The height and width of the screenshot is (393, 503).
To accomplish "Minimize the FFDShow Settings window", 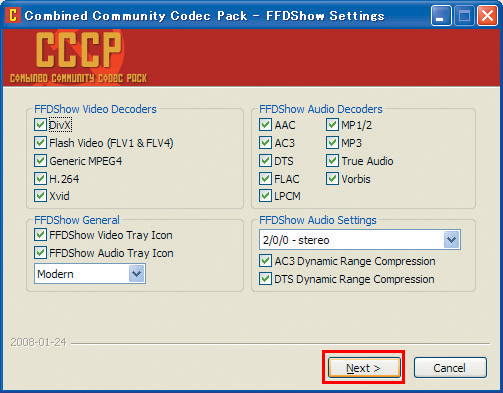I will (441, 15).
